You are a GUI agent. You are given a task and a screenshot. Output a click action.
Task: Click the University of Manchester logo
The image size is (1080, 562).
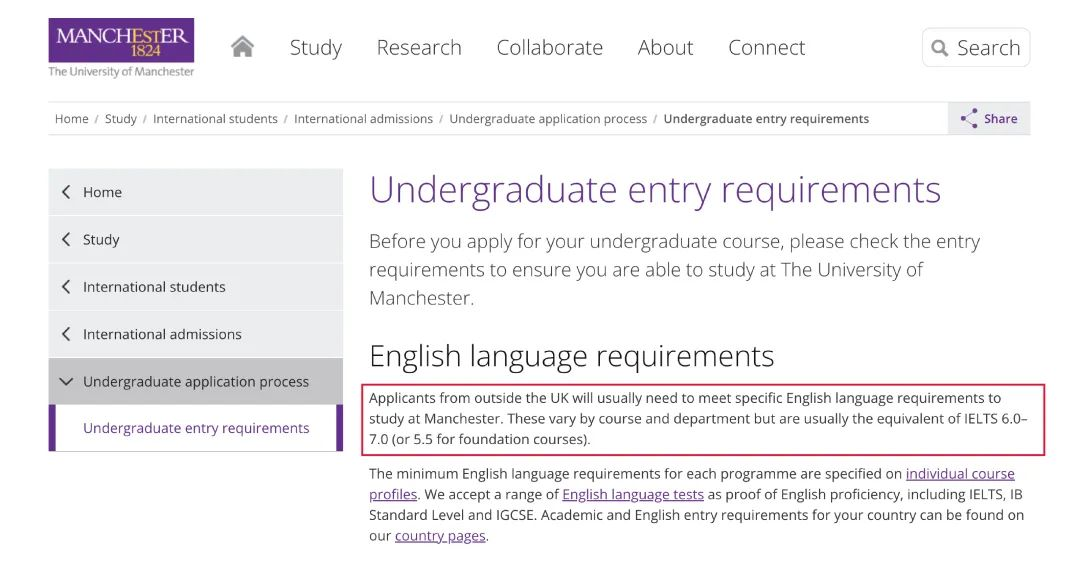tap(121, 48)
